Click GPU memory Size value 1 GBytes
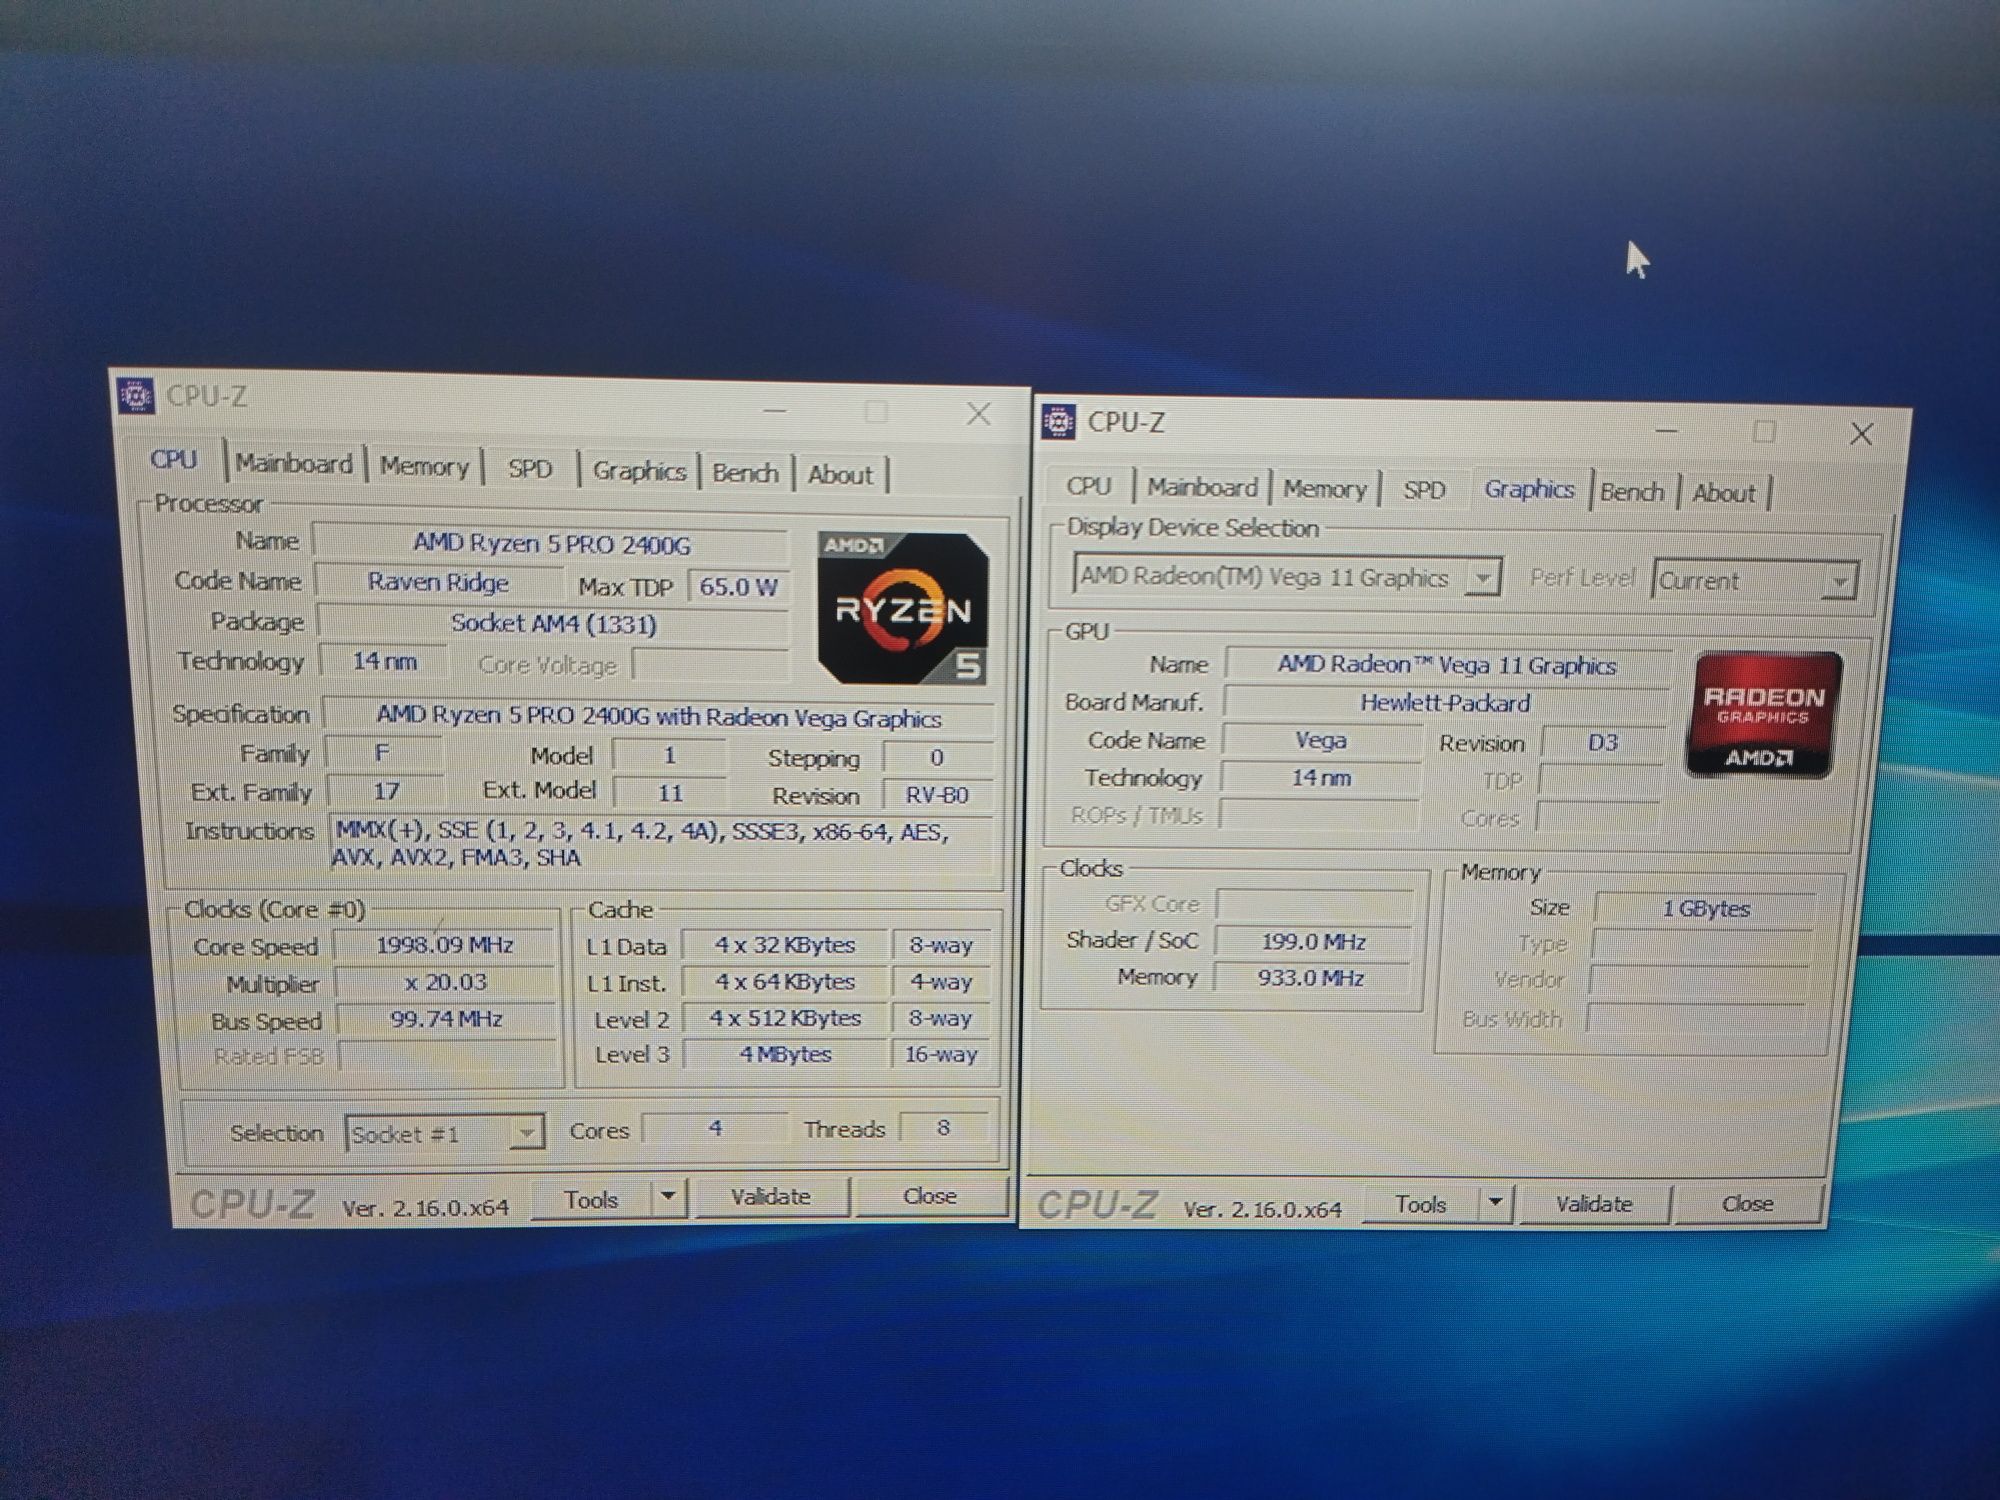The height and width of the screenshot is (1500, 2000). [x=1705, y=908]
